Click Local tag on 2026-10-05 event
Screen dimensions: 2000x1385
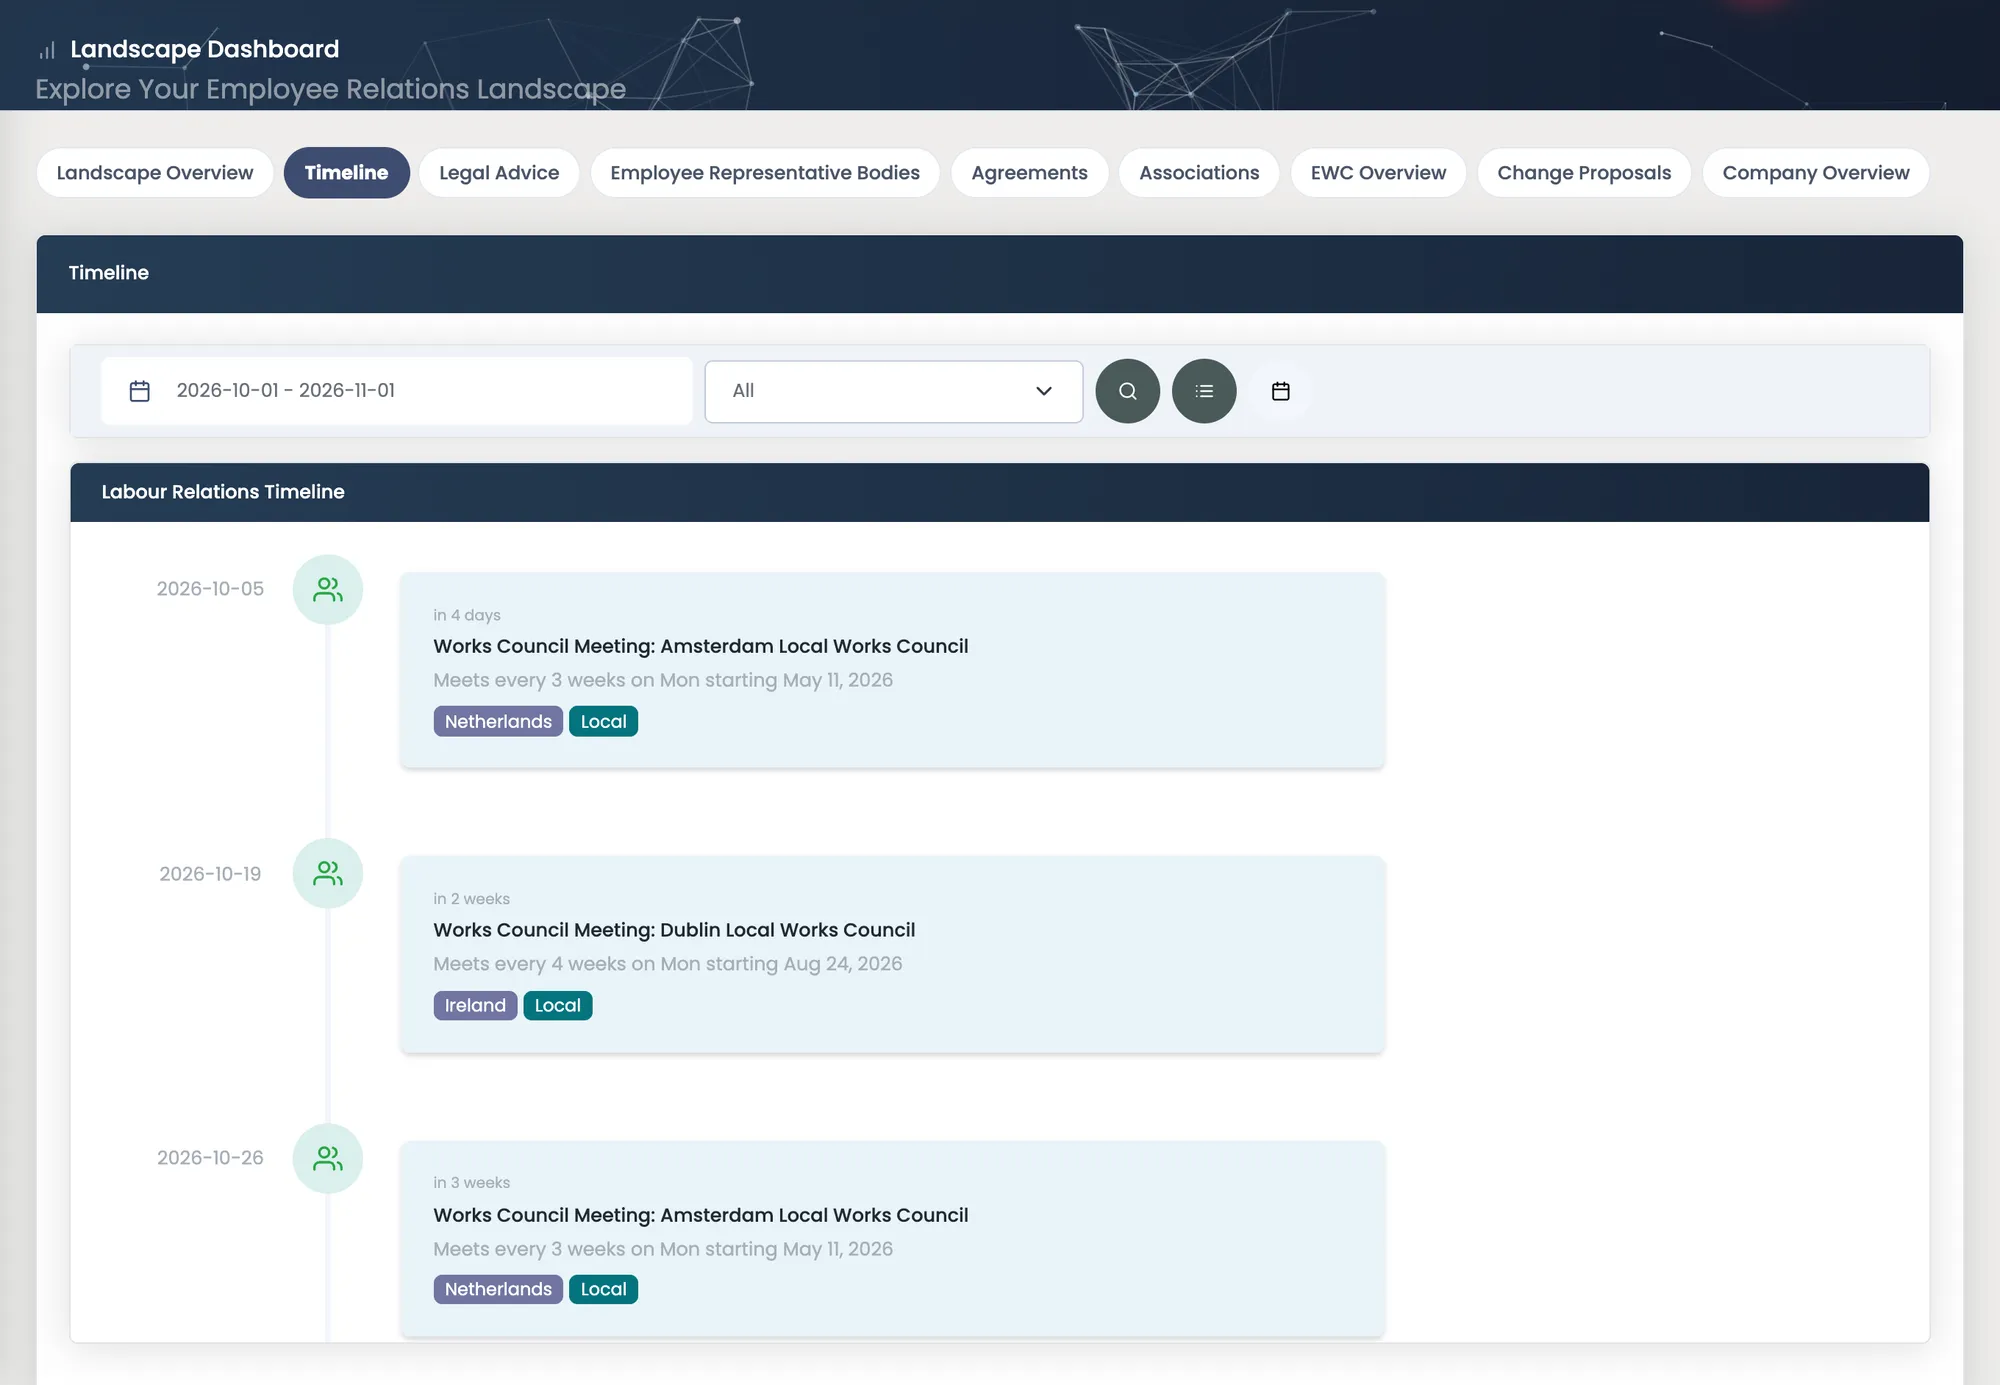(x=603, y=721)
